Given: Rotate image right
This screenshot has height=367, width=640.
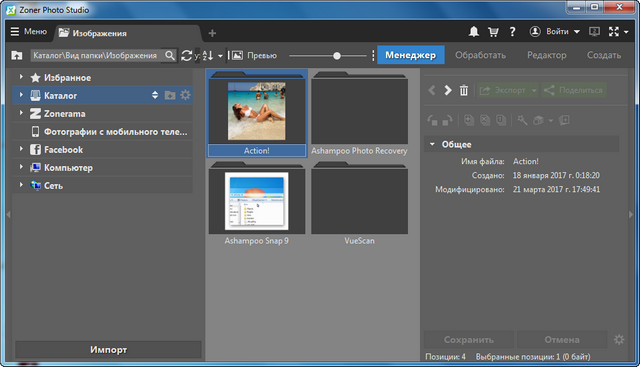Looking at the screenshot, I should coord(447,120).
